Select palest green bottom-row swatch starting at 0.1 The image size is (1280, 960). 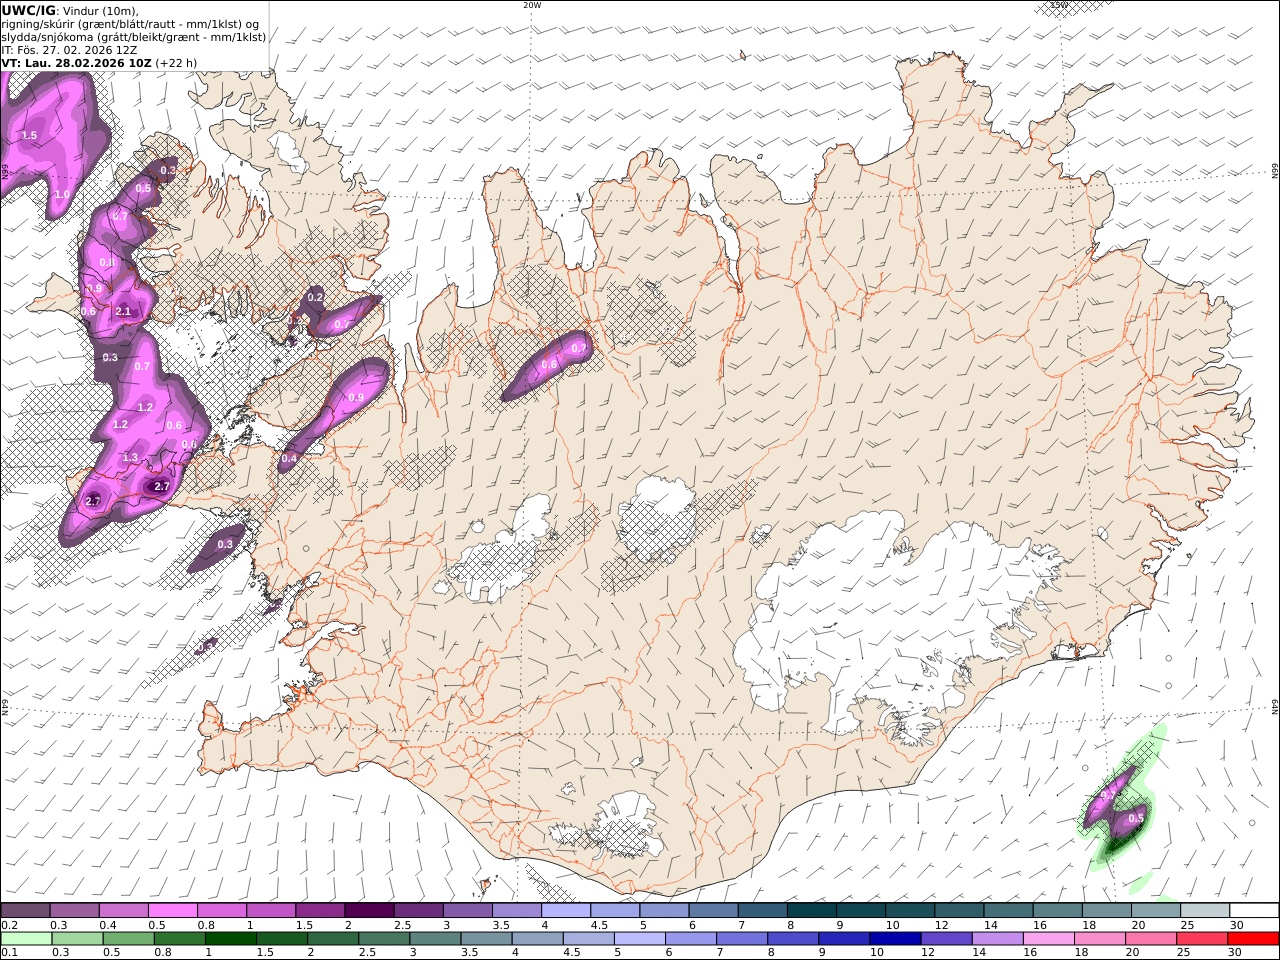click(x=27, y=939)
